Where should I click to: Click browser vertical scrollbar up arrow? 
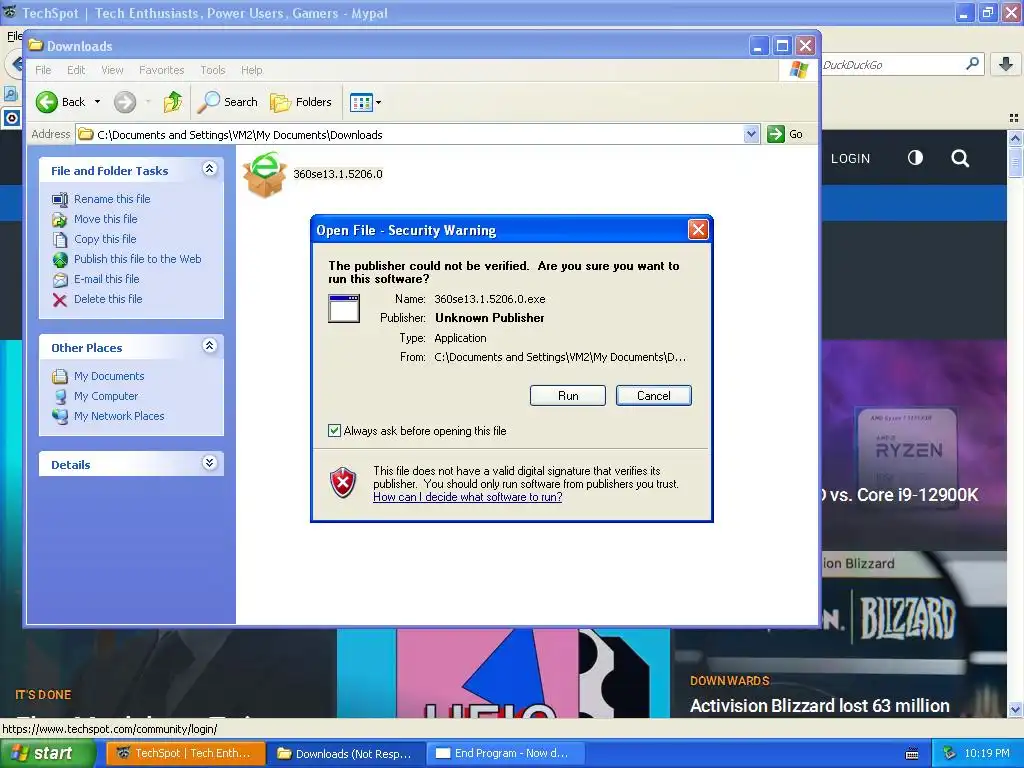(1015, 138)
